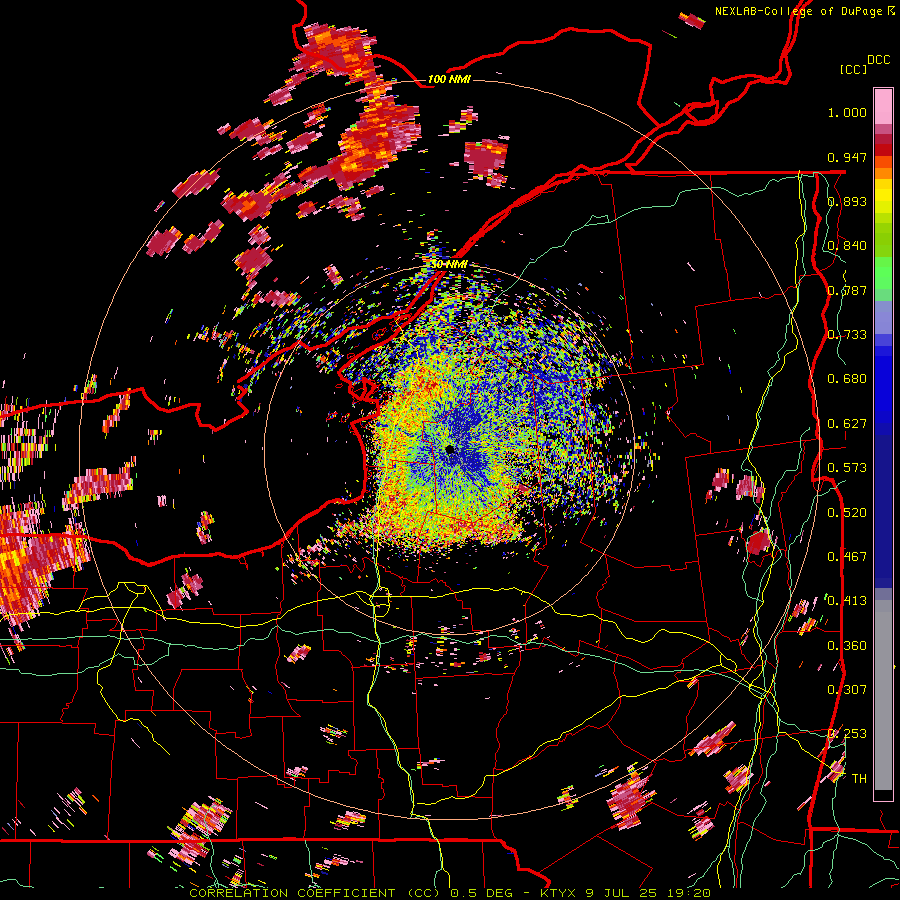Click the 50 NMI range ring label

pos(449,264)
